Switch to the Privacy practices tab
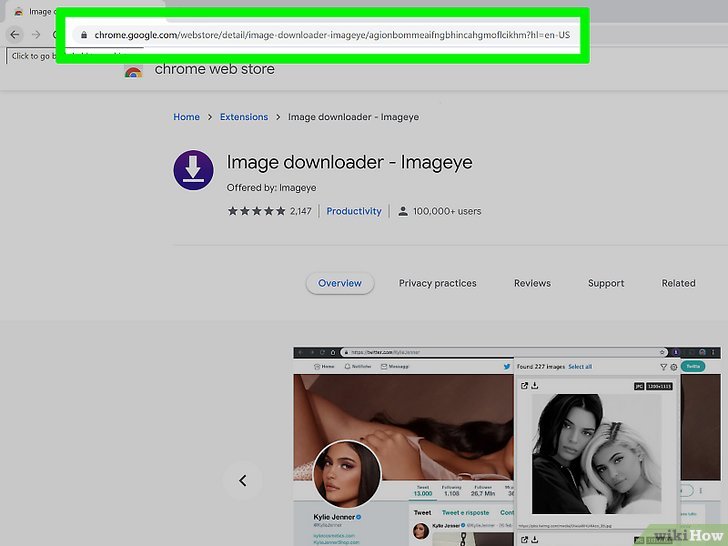728x546 pixels. [437, 283]
